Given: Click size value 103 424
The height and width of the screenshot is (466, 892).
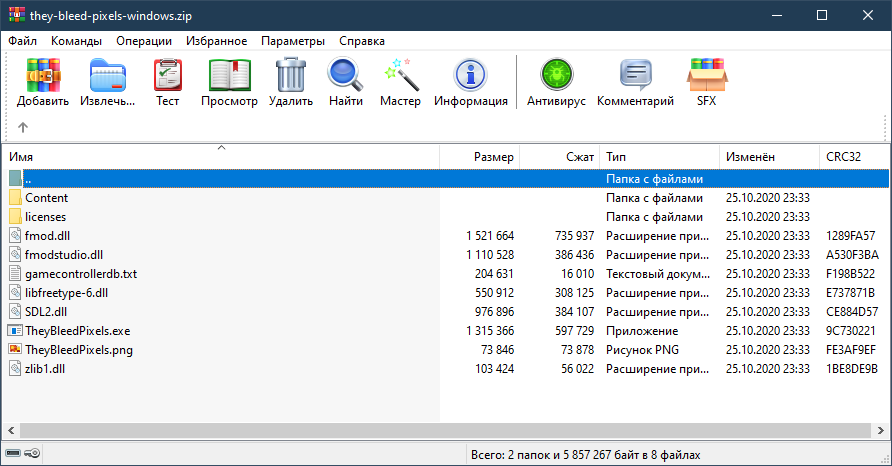Looking at the screenshot, I should [494, 369].
